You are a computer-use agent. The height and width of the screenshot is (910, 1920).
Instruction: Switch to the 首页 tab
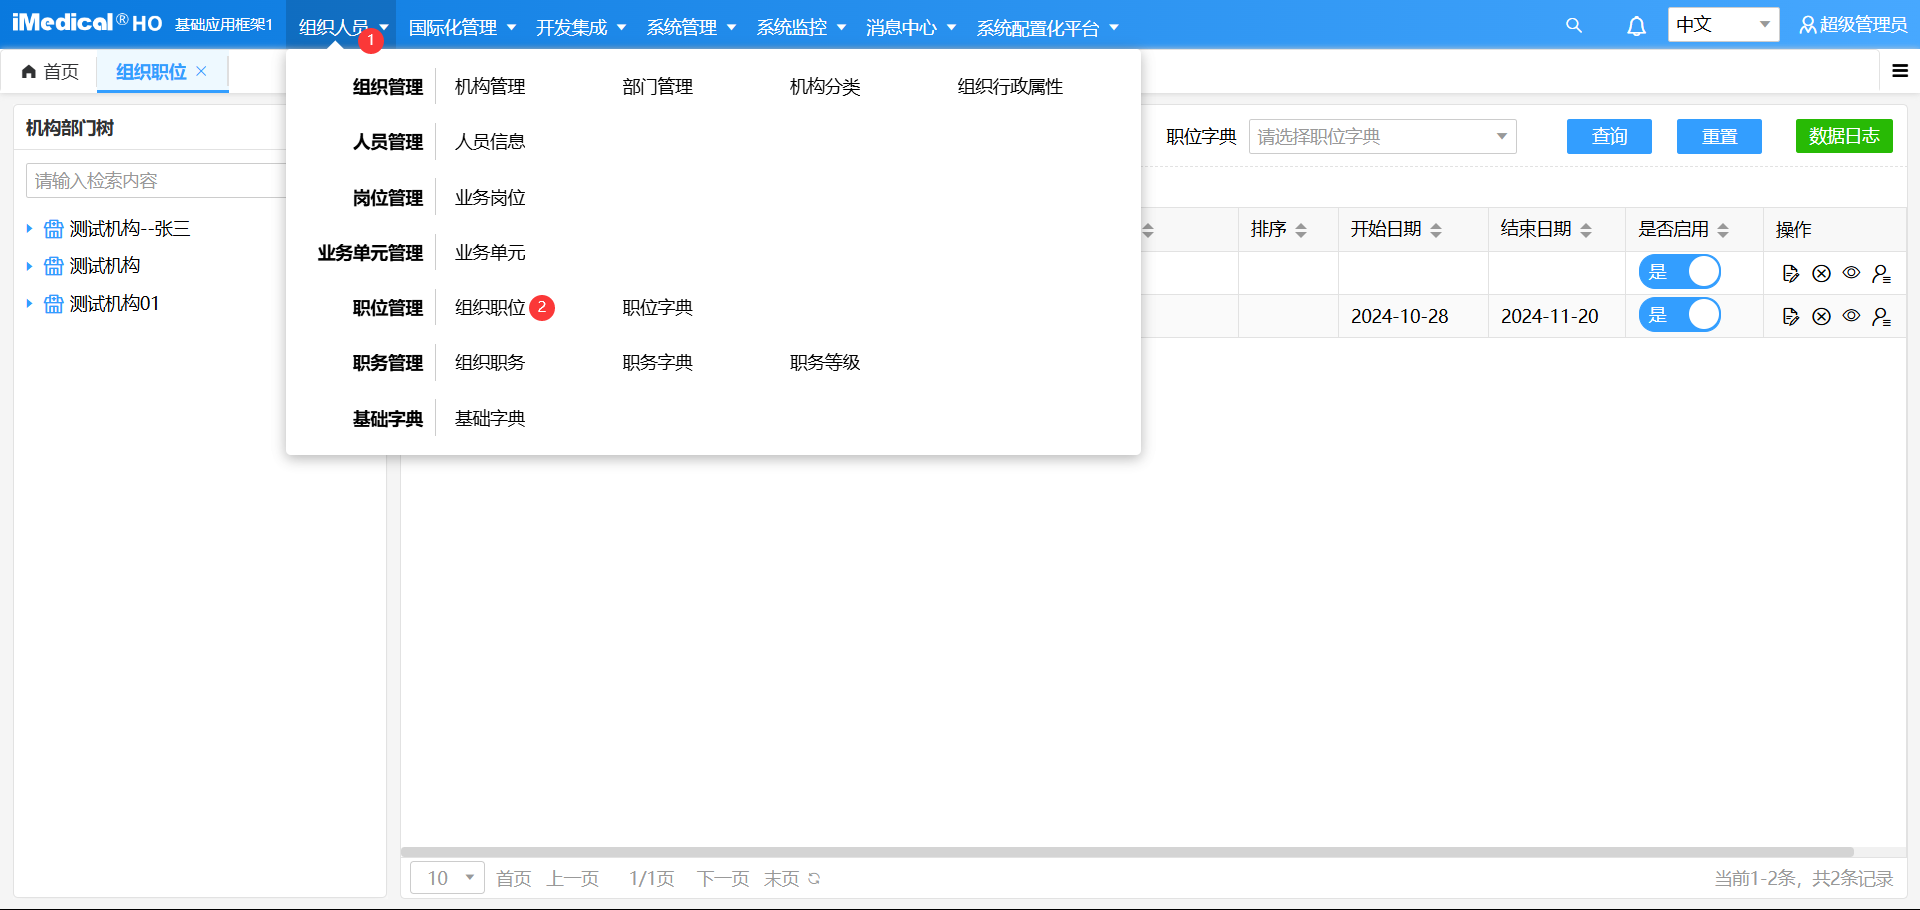click(51, 72)
